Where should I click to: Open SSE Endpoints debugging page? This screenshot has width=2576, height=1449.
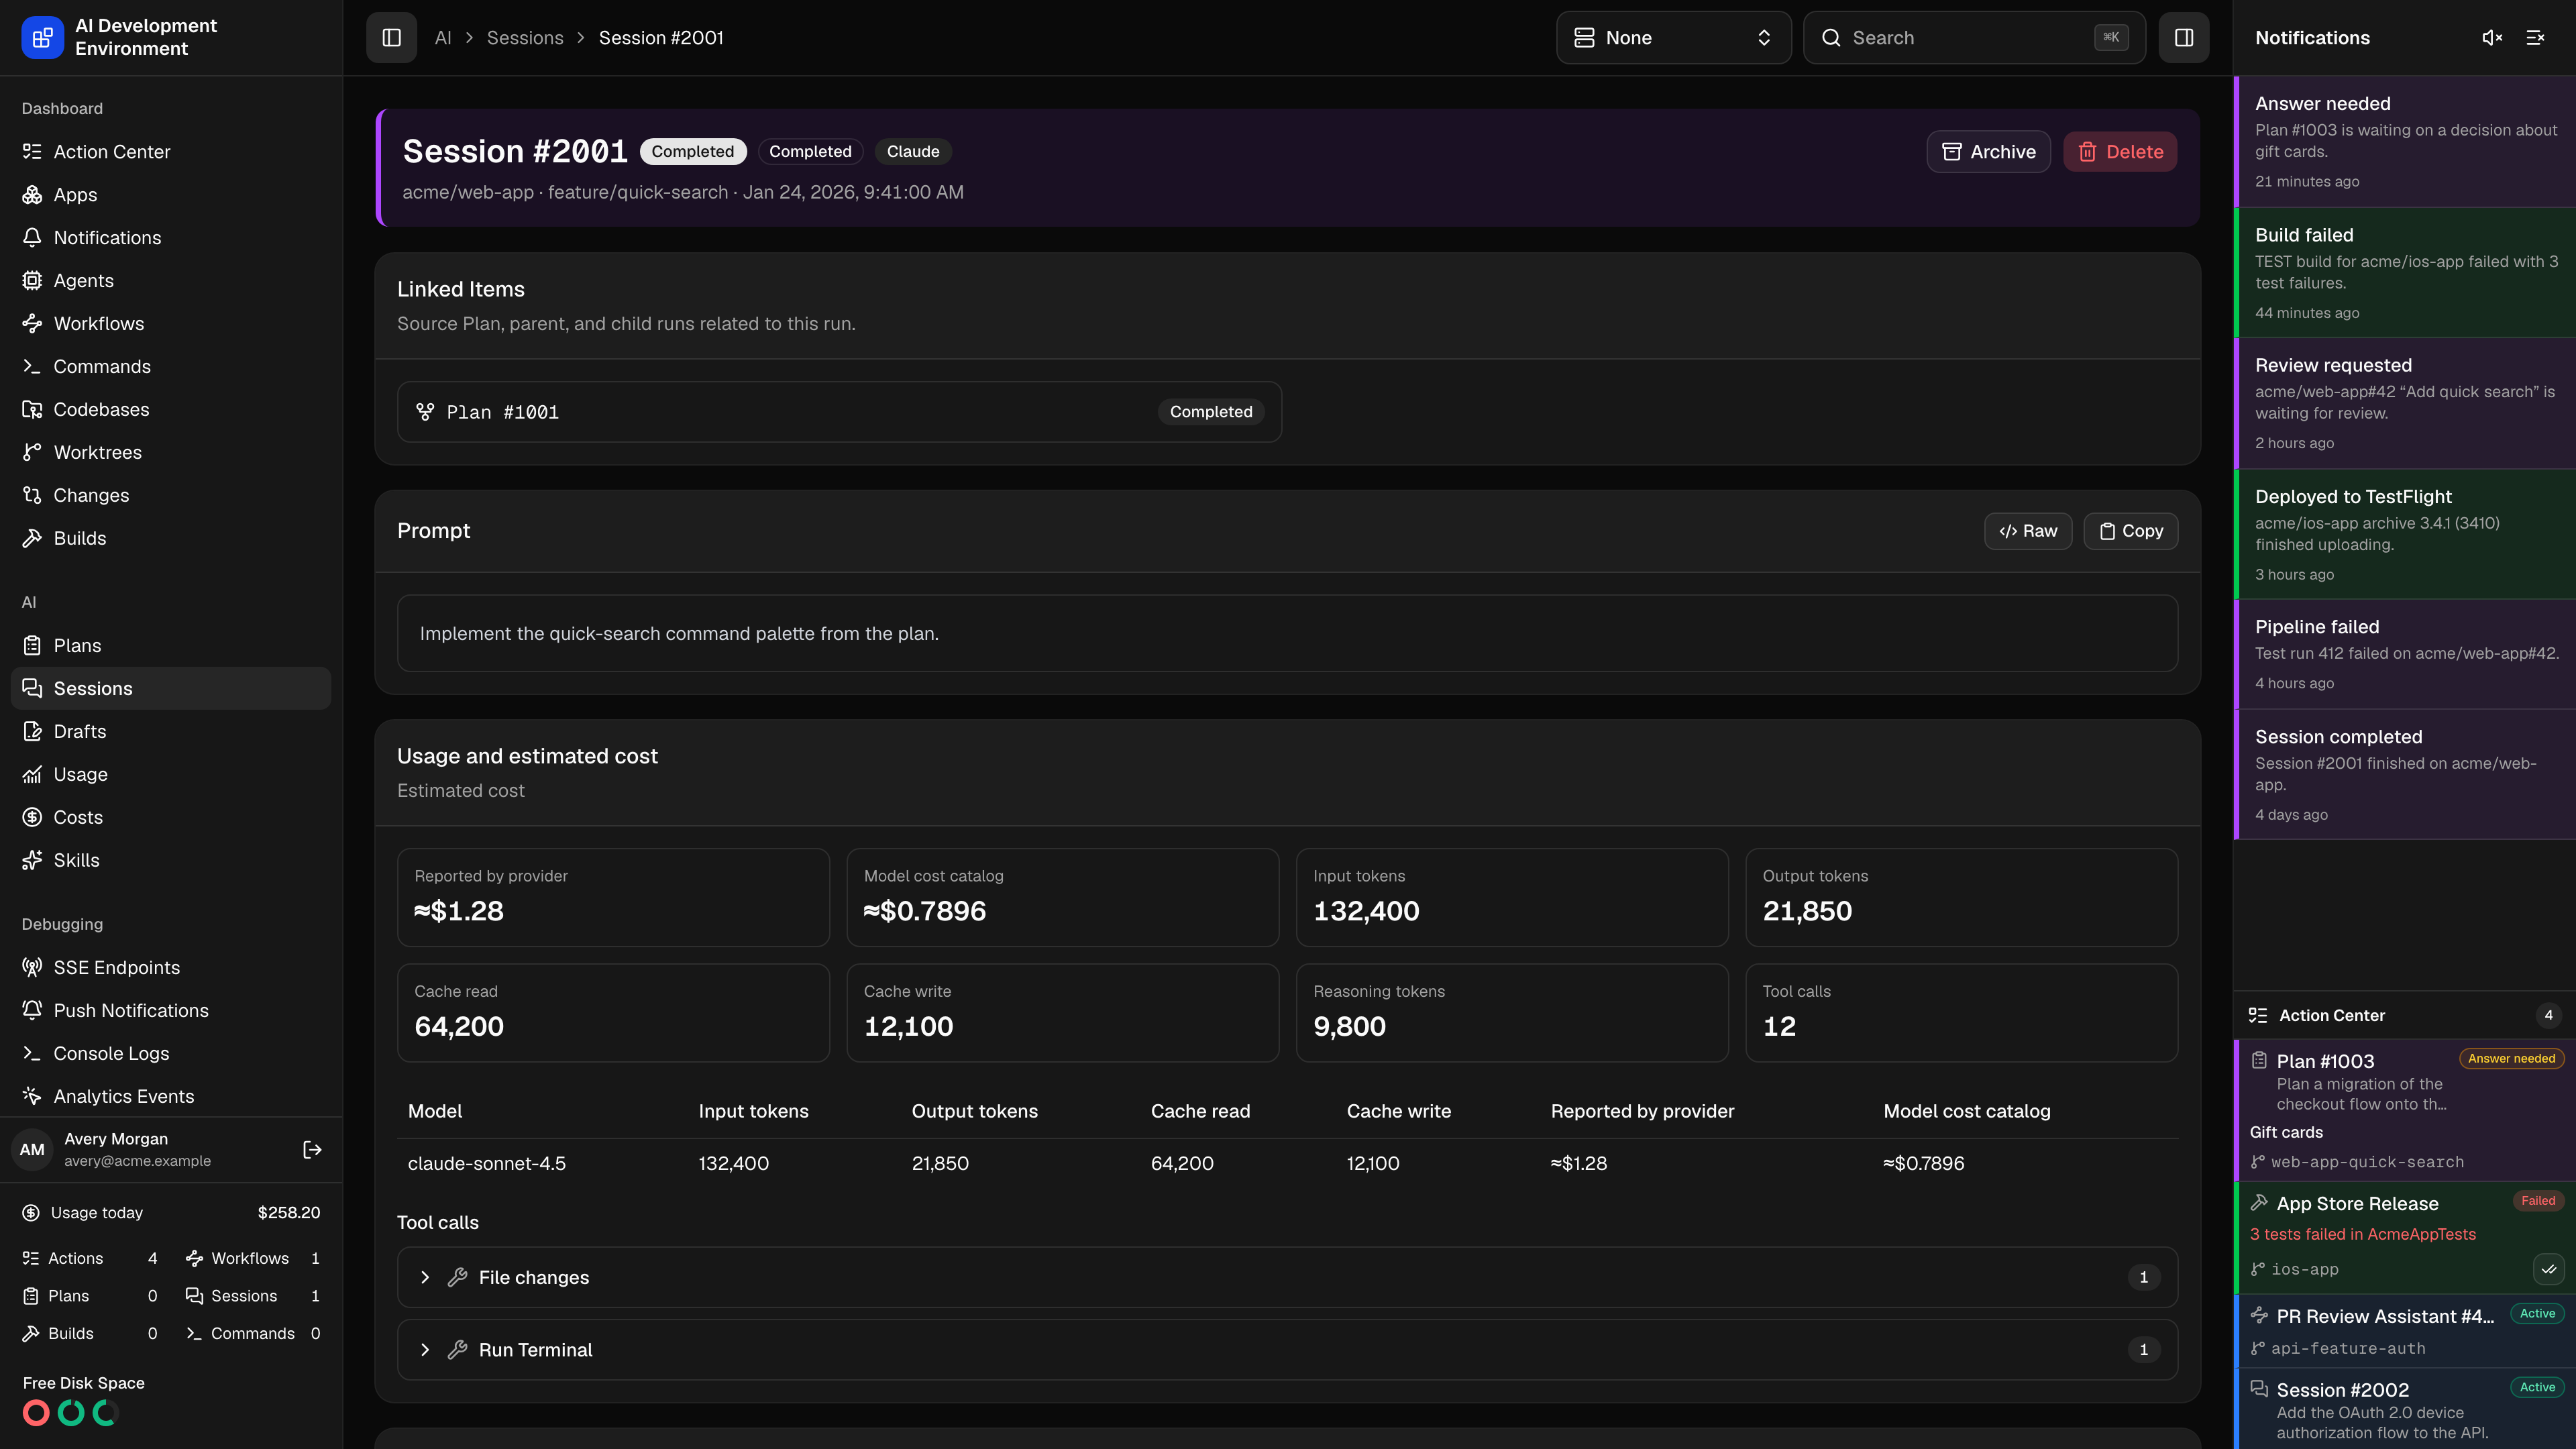tap(171, 968)
